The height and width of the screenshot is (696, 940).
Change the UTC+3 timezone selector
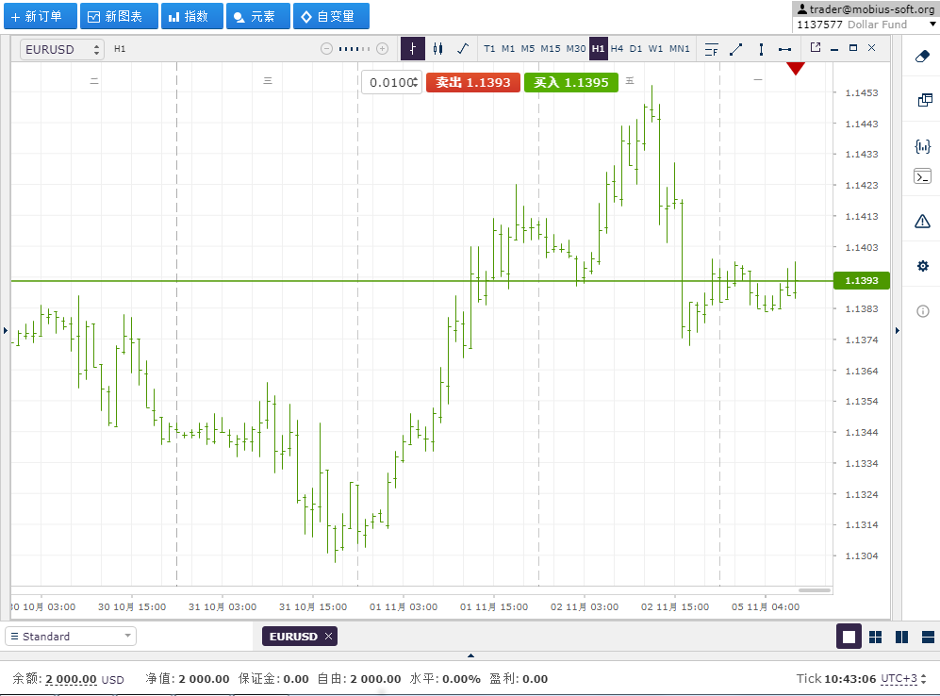903,679
